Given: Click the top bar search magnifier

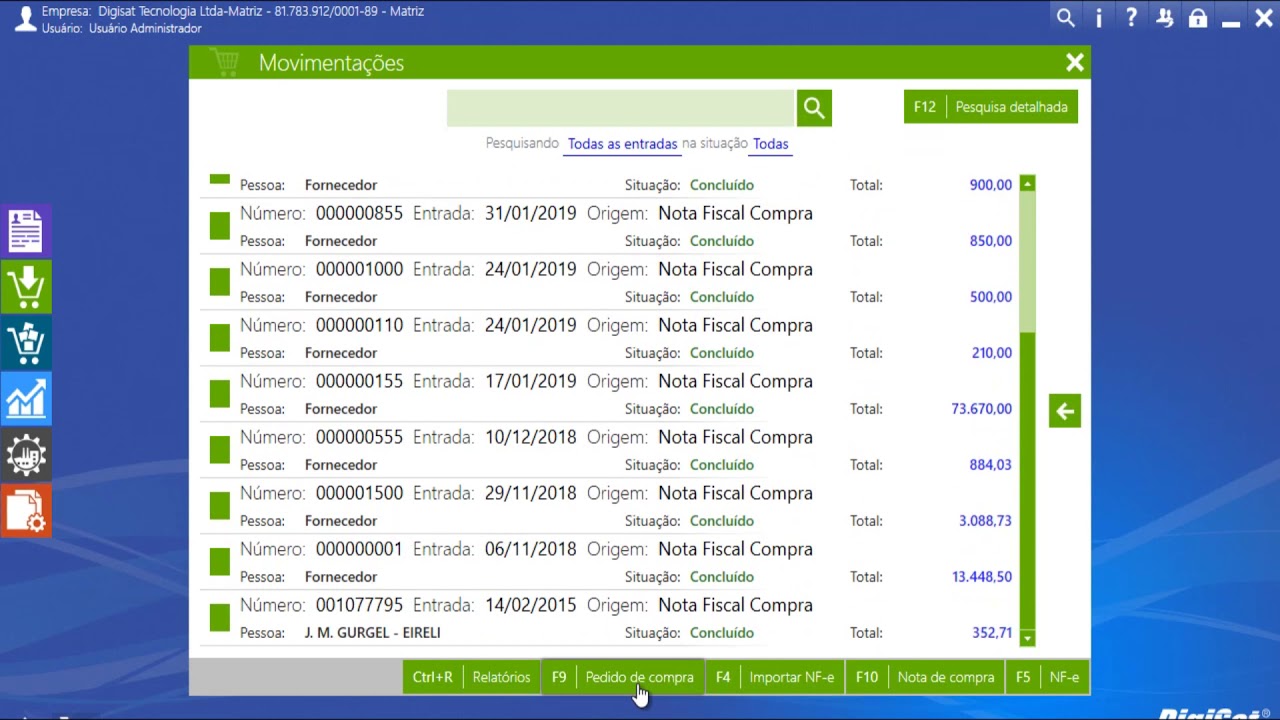Looking at the screenshot, I should coord(1066,18).
